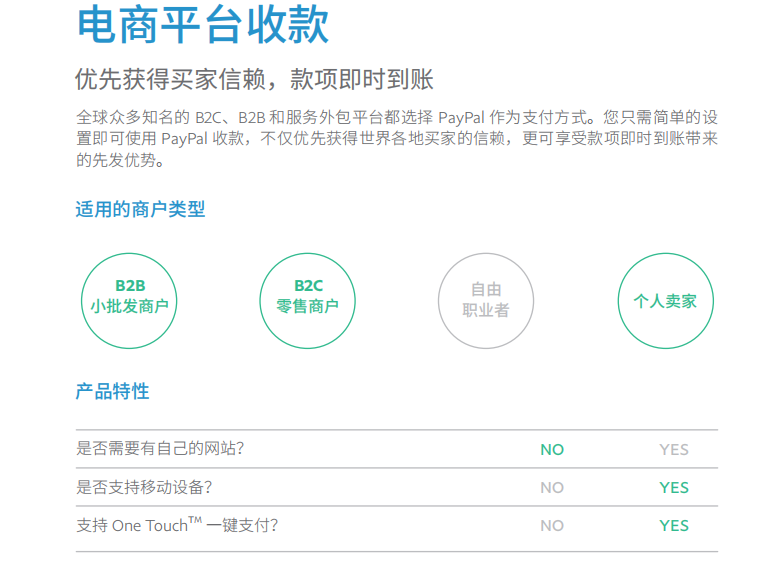Screen dimensions: 766x577
Task: Click grey NO in One Touch row
Action: click(x=552, y=526)
